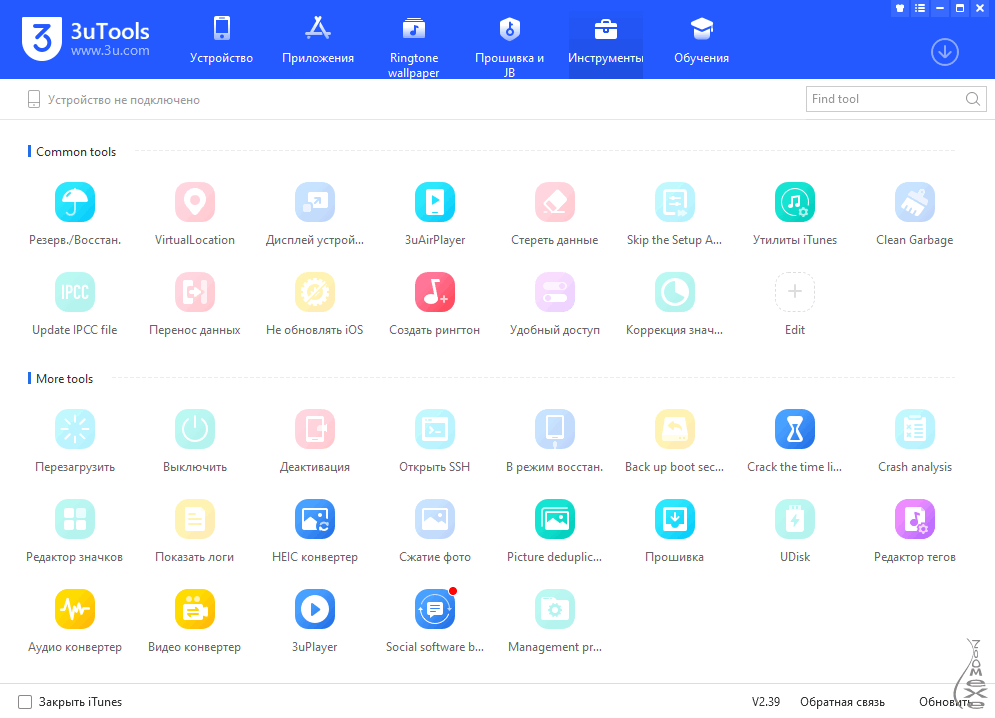Open the Прошивка download tool

[675, 519]
